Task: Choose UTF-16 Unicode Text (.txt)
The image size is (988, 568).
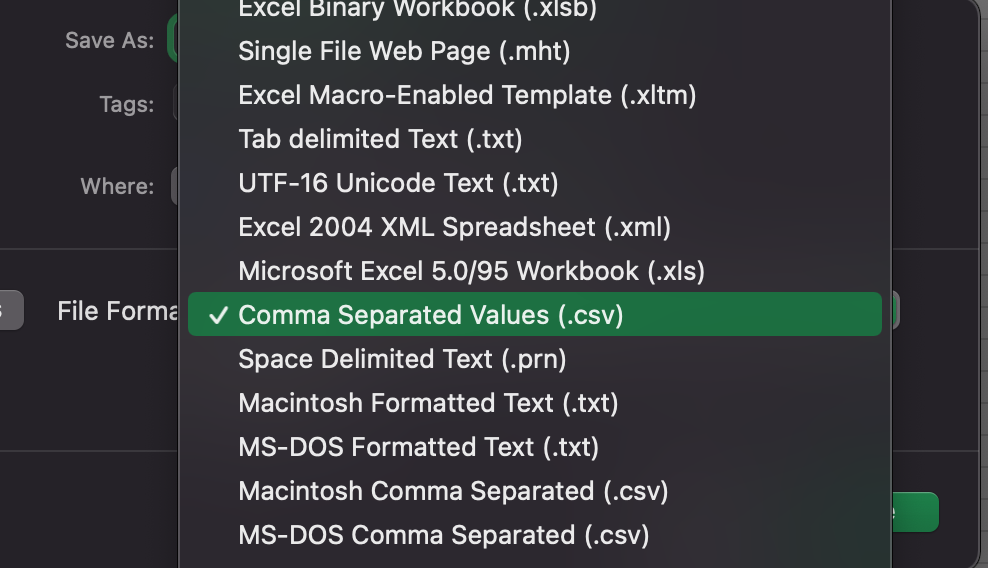Action: [x=398, y=183]
